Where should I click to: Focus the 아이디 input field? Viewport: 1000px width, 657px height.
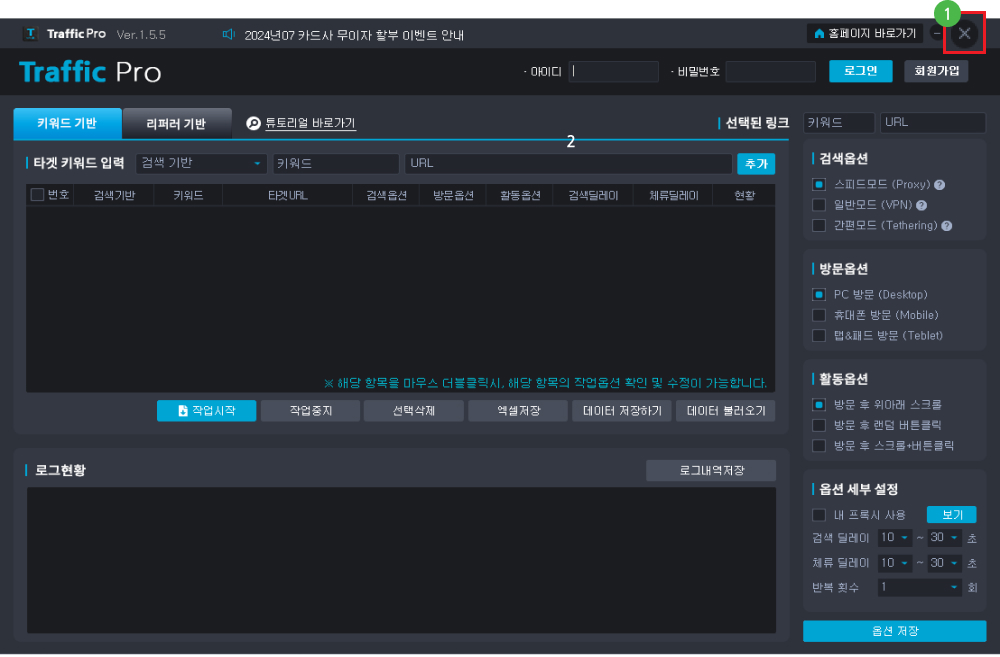[x=614, y=71]
